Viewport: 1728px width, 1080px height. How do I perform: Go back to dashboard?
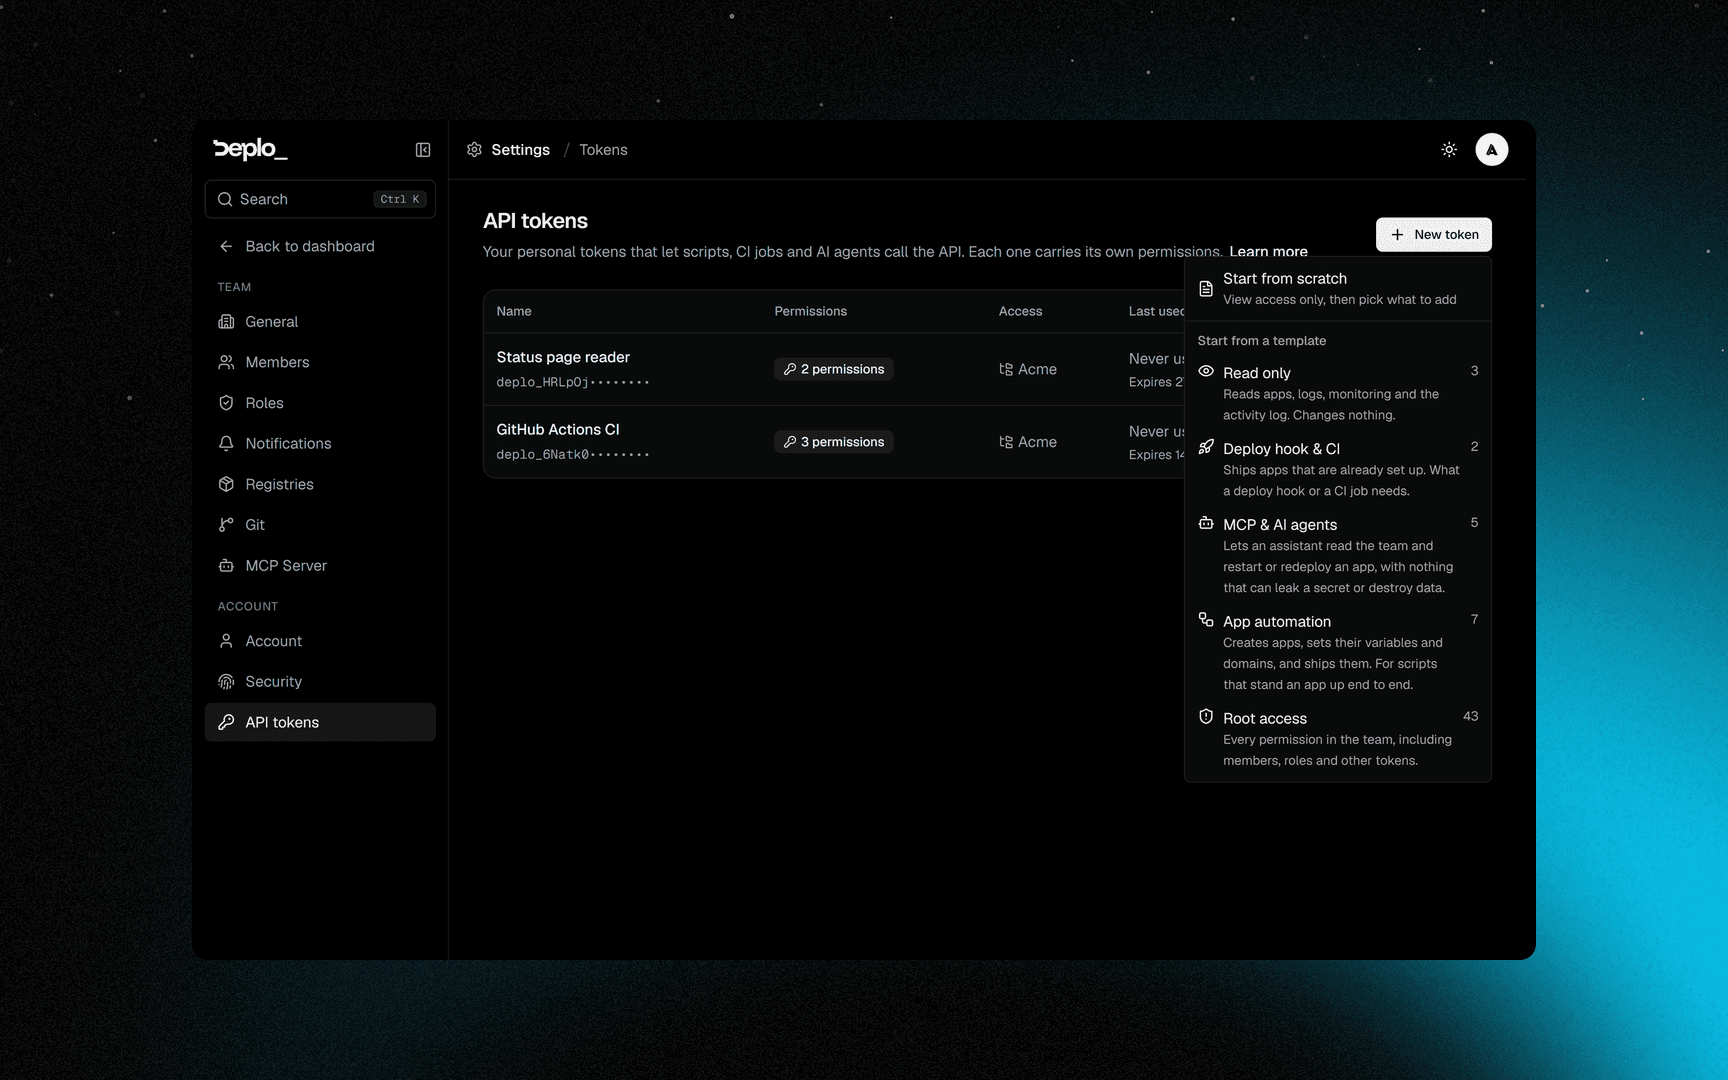pos(320,246)
